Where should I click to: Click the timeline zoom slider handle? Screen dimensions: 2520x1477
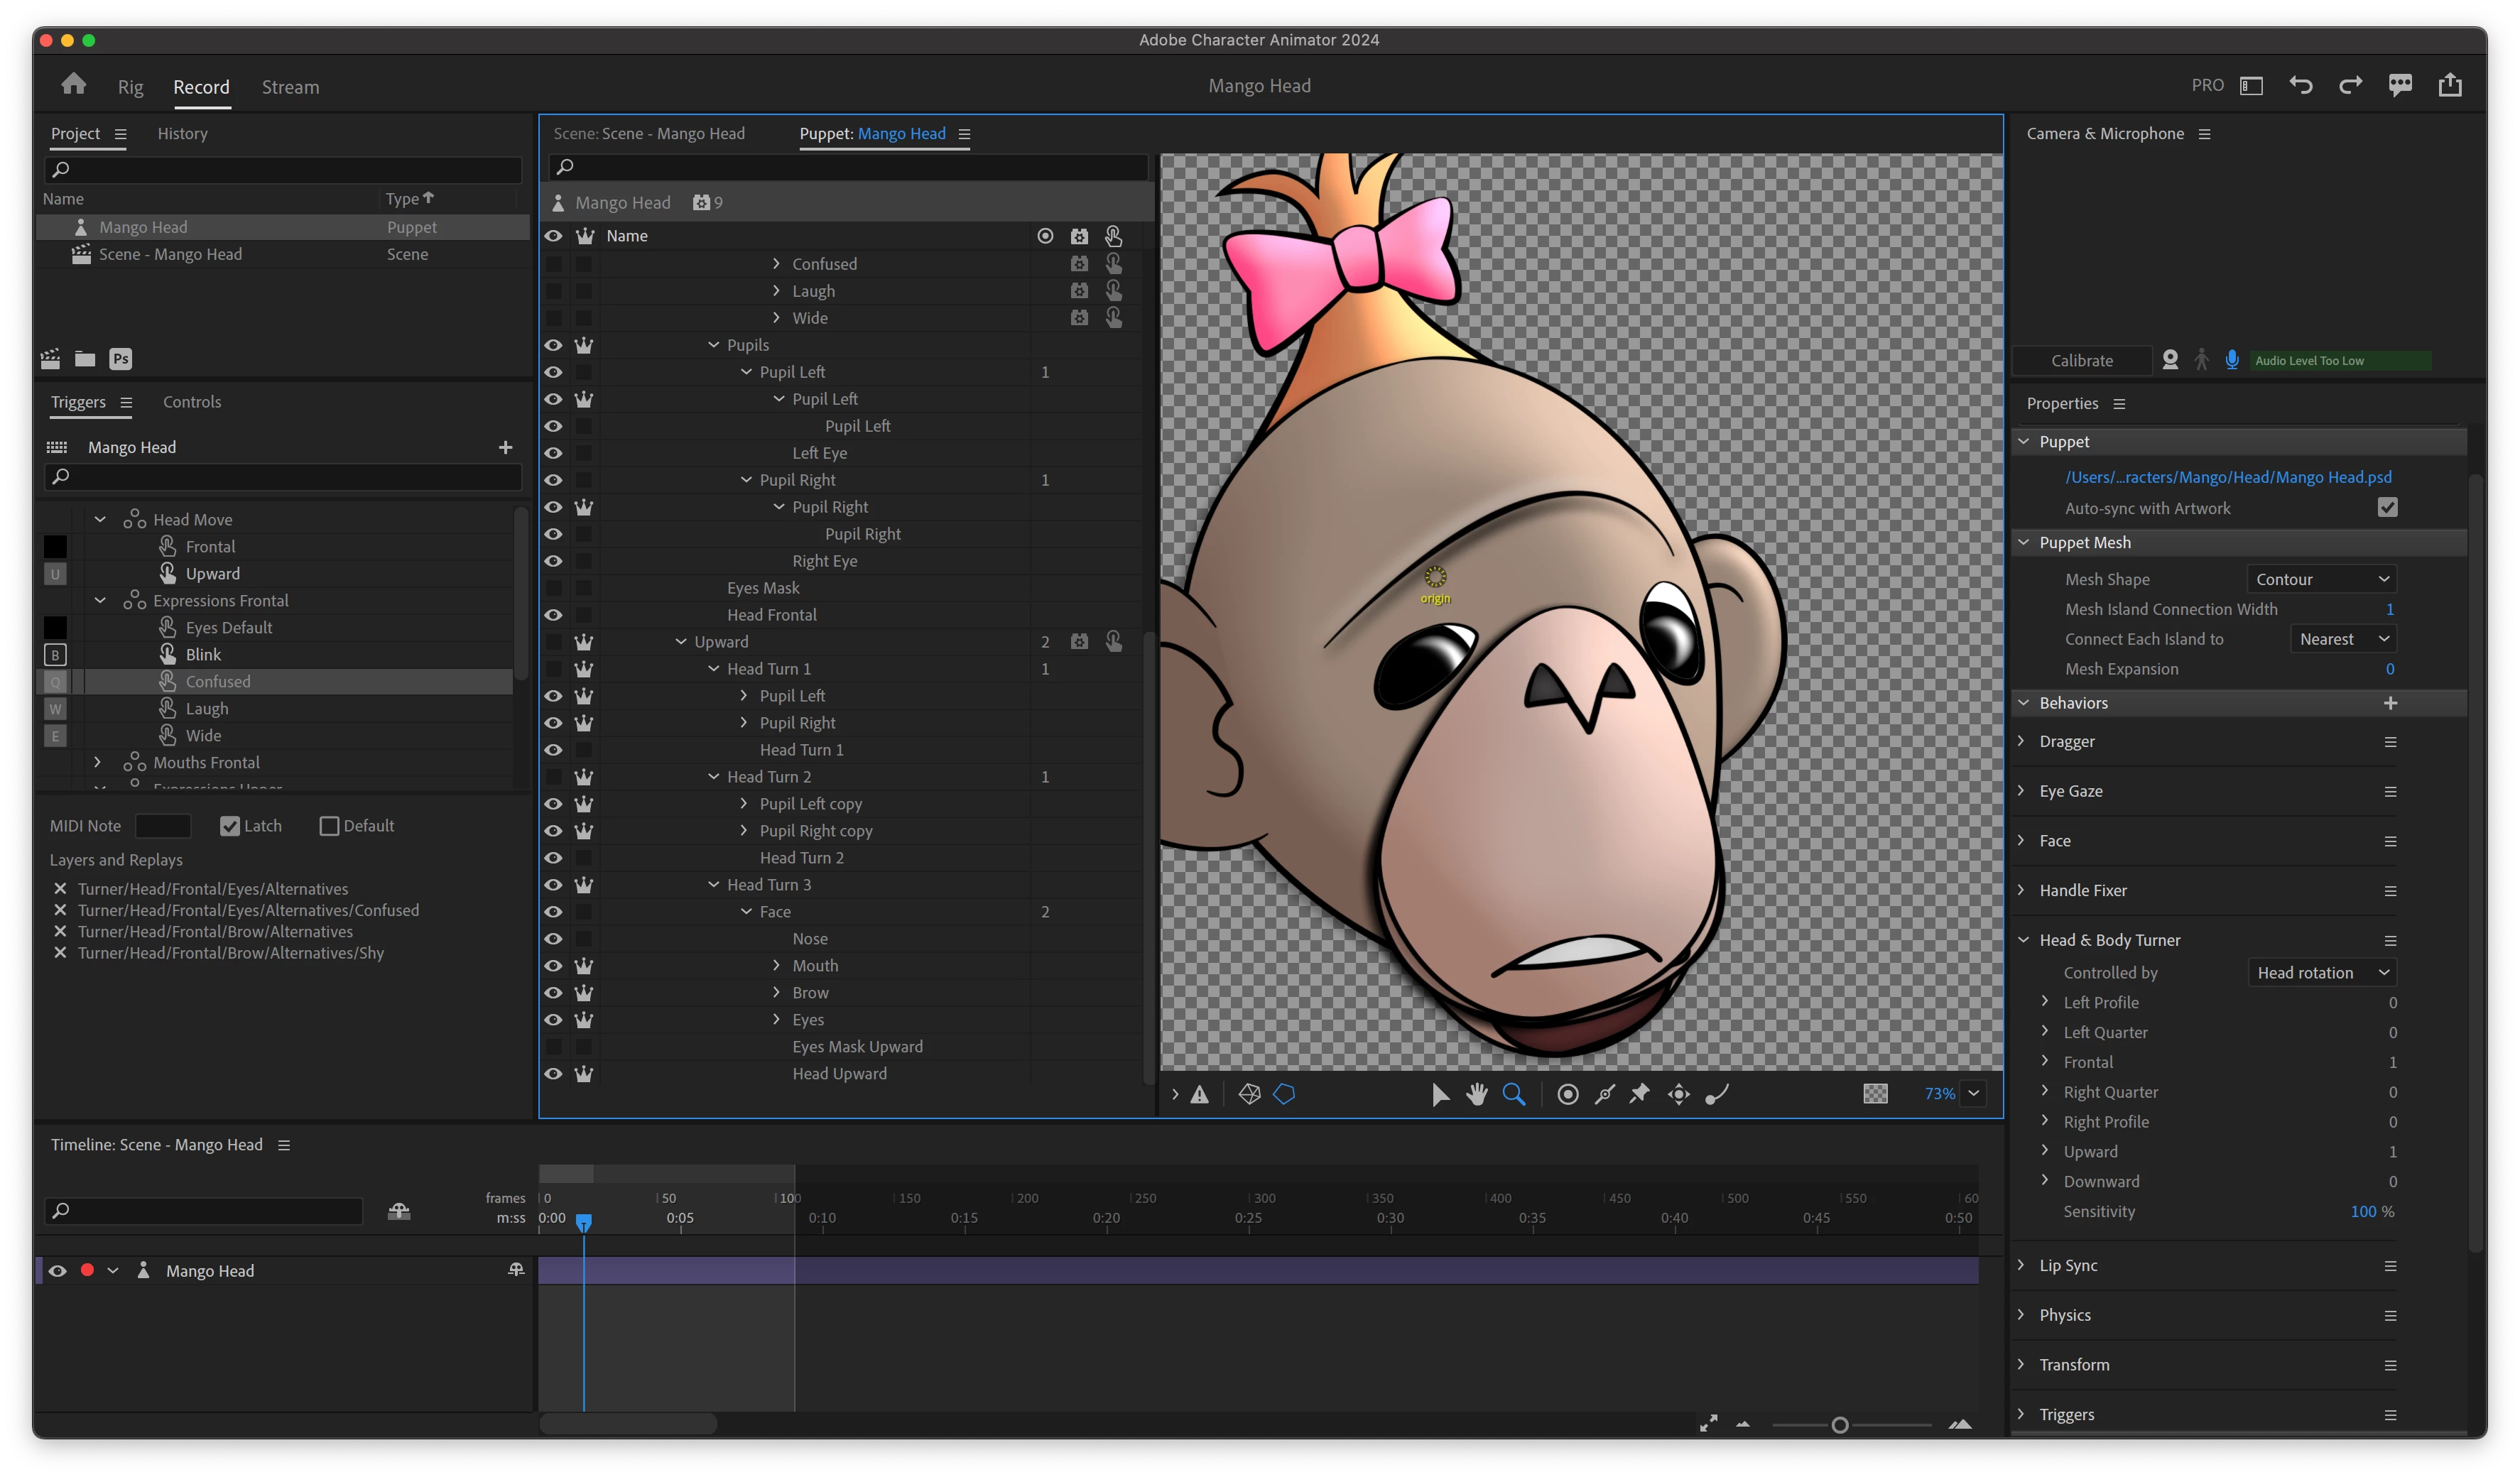(1839, 1425)
